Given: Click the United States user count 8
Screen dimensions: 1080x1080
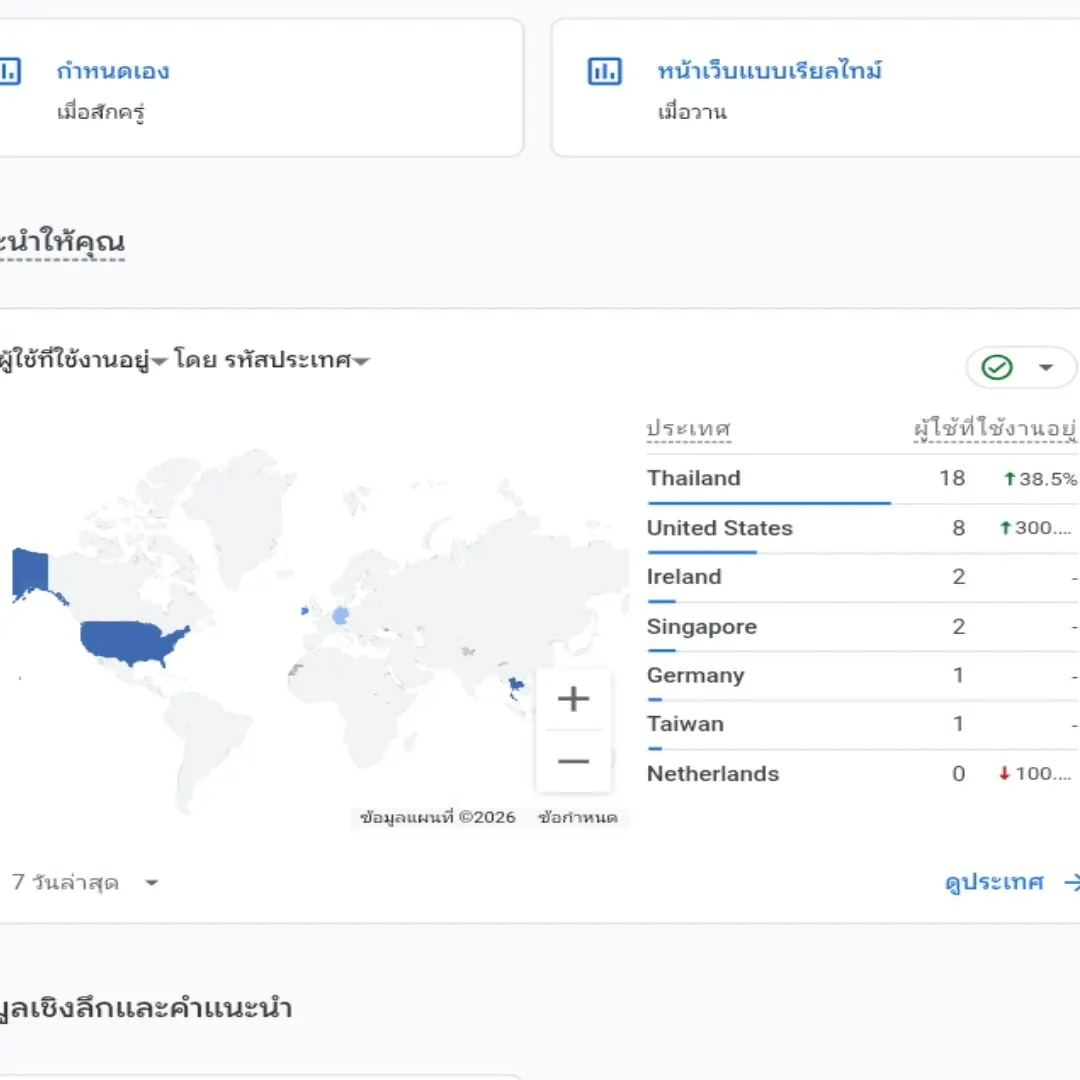Looking at the screenshot, I should [958, 528].
